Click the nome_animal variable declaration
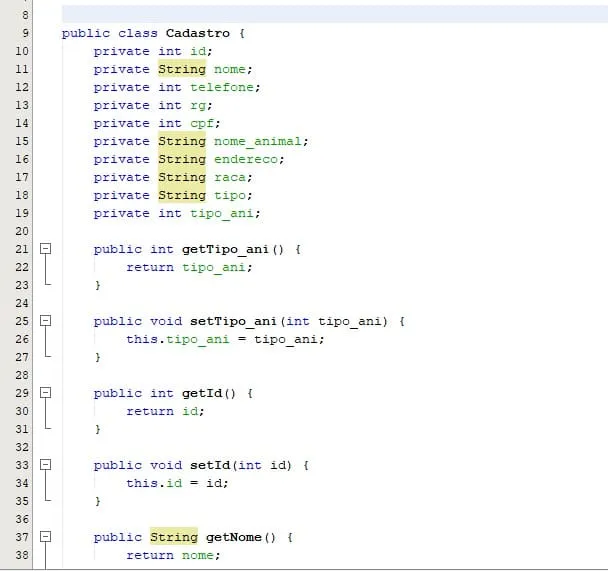This screenshot has width=608, height=571. pos(257,141)
